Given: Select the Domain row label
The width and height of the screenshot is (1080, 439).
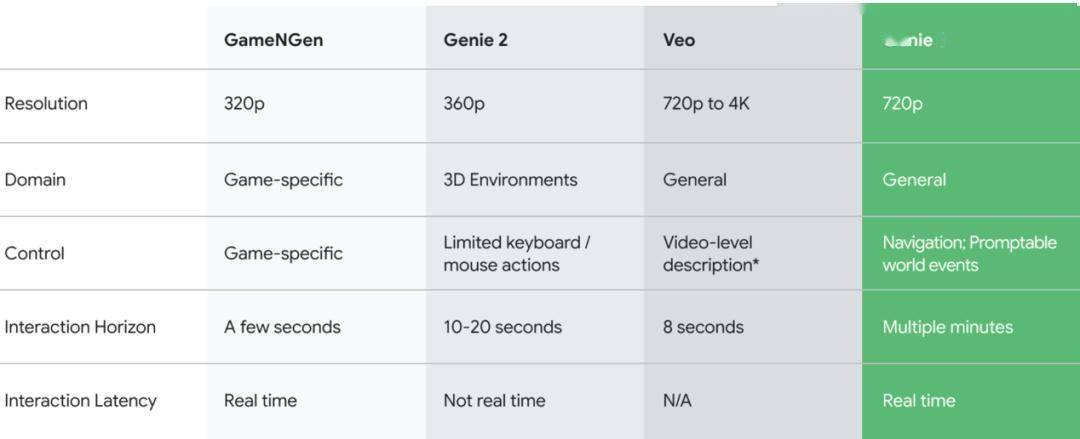Looking at the screenshot, I should pos(36,180).
